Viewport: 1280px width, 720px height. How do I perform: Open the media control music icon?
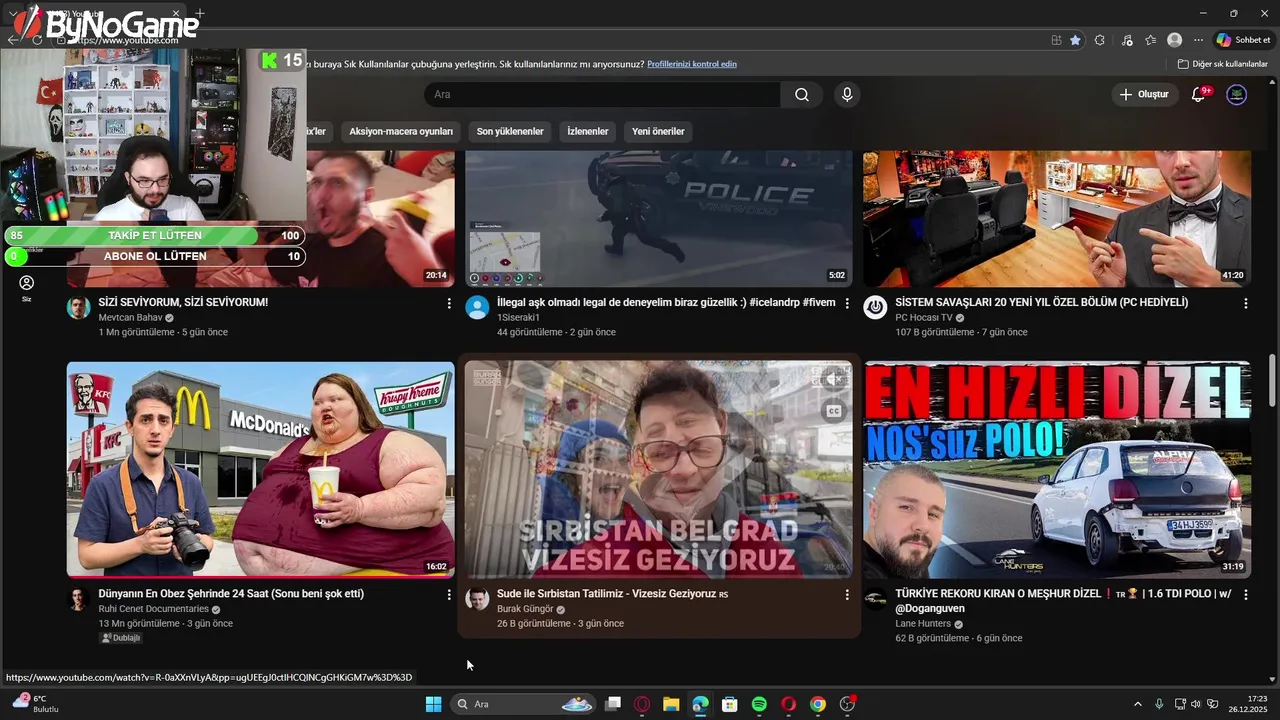pyautogui.click(x=1128, y=40)
